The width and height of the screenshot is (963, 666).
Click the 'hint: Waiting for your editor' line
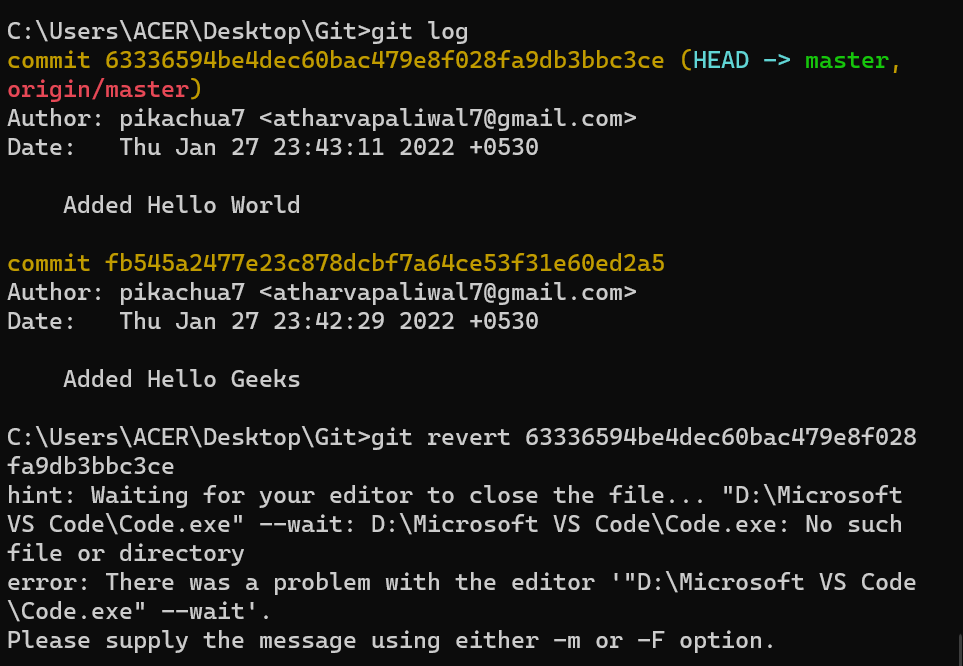coord(454,495)
